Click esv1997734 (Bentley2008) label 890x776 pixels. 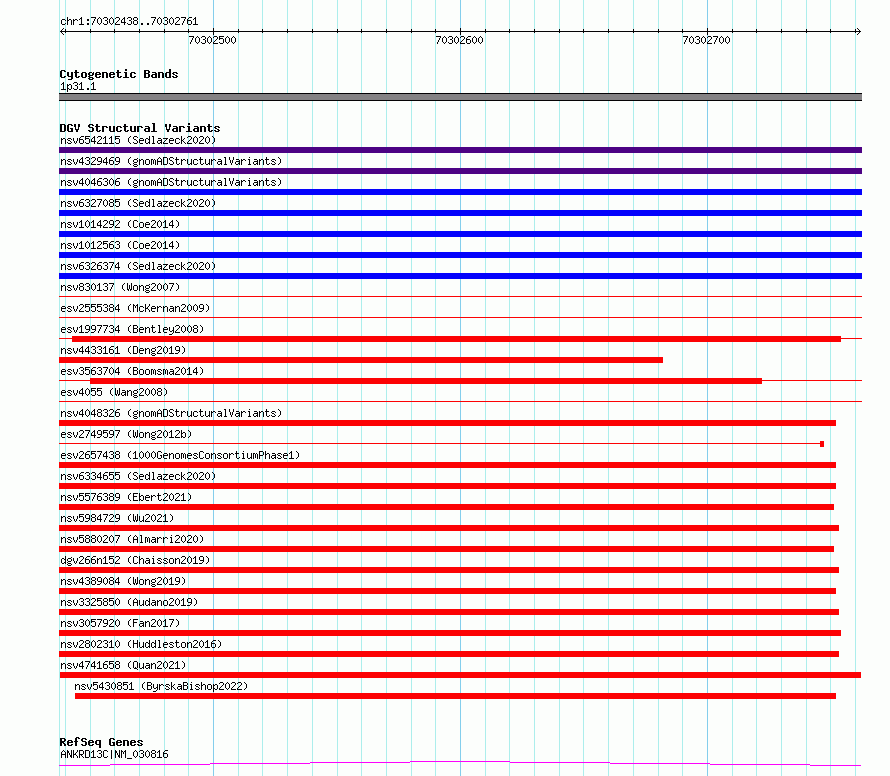132,329
